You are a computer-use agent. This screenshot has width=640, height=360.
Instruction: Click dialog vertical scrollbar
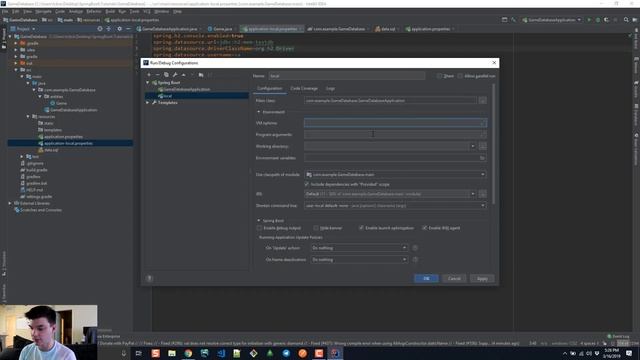[x=493, y=144]
